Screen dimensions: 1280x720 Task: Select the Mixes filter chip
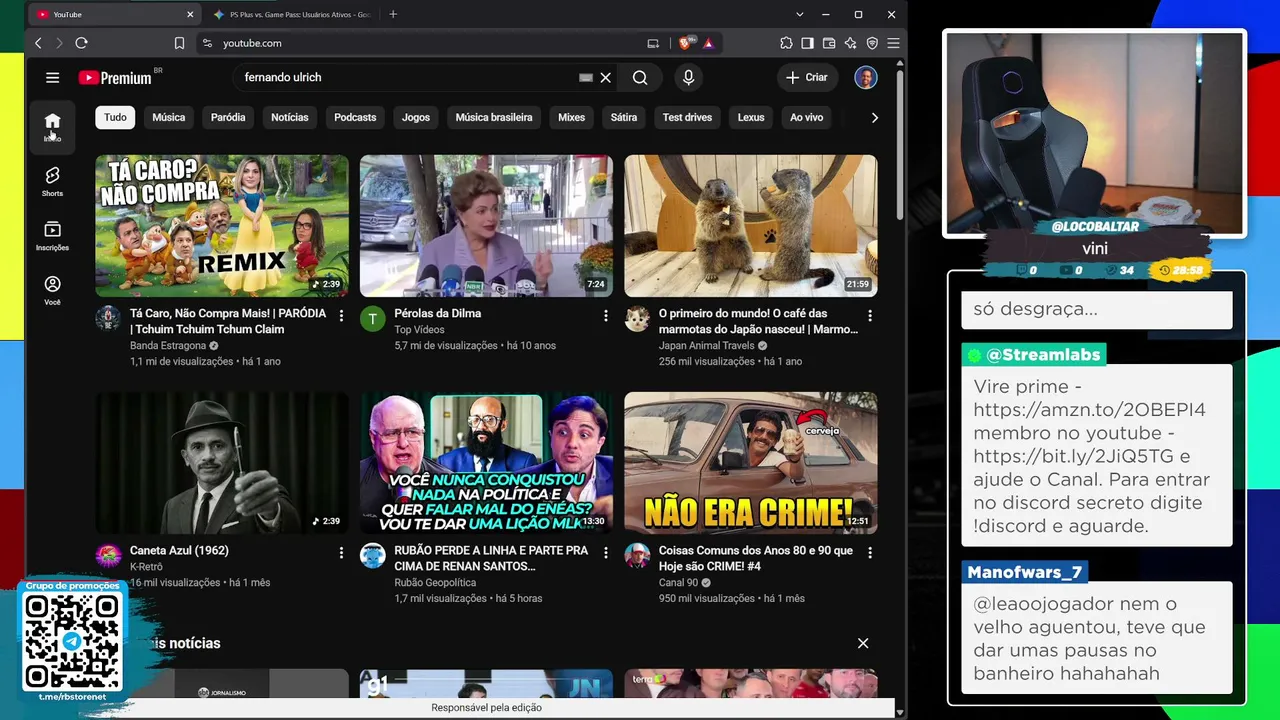[x=571, y=118]
